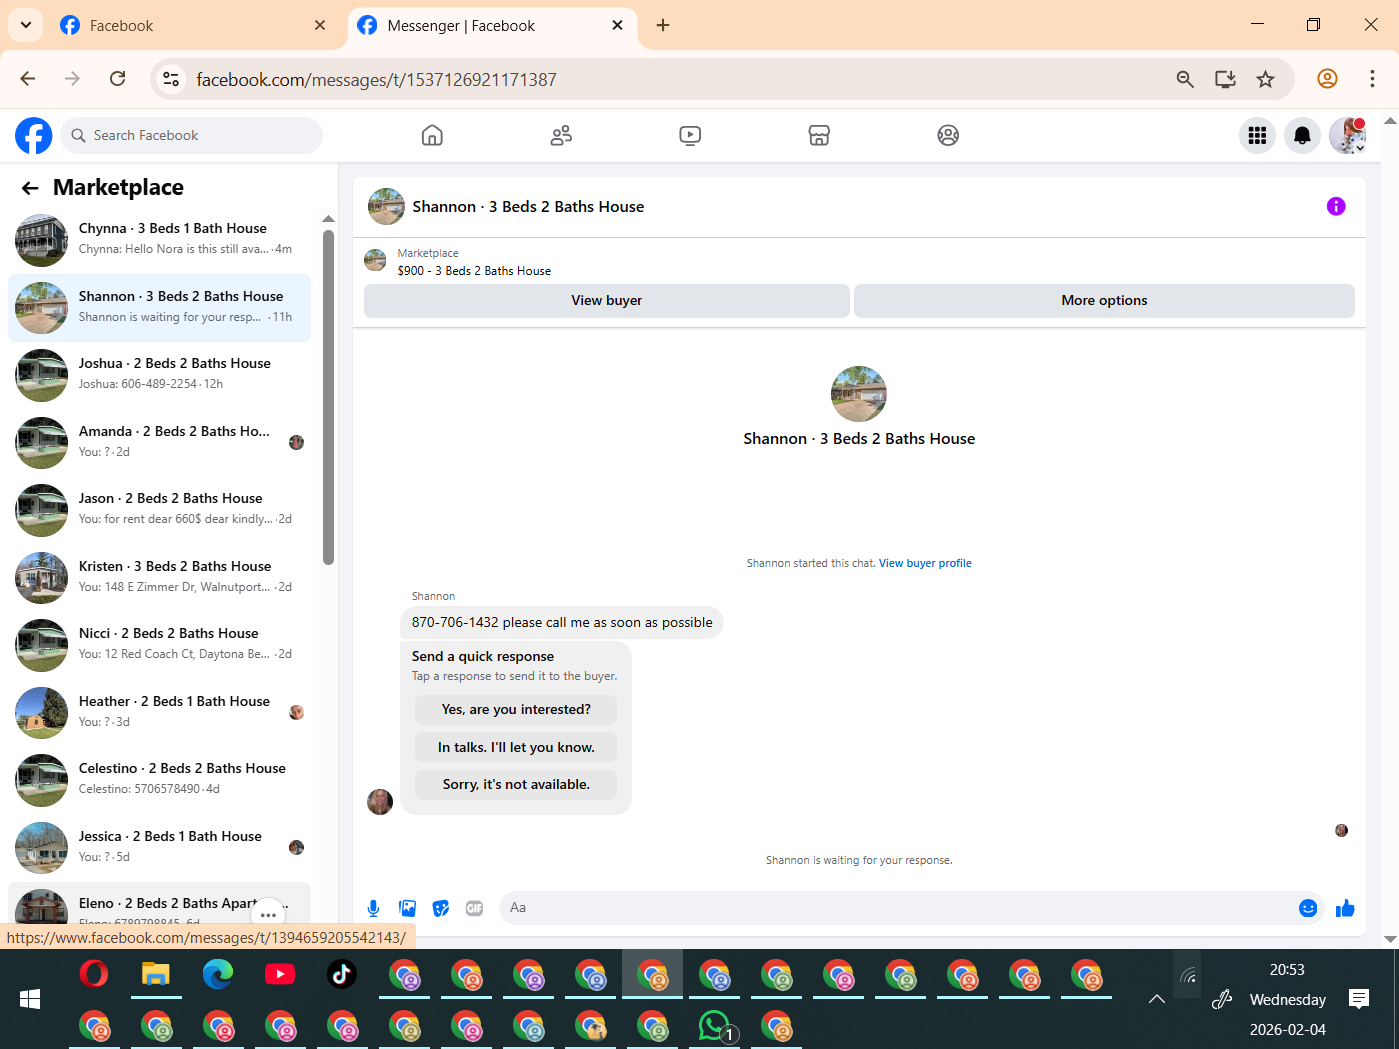Click the View buyer button

coord(607,301)
